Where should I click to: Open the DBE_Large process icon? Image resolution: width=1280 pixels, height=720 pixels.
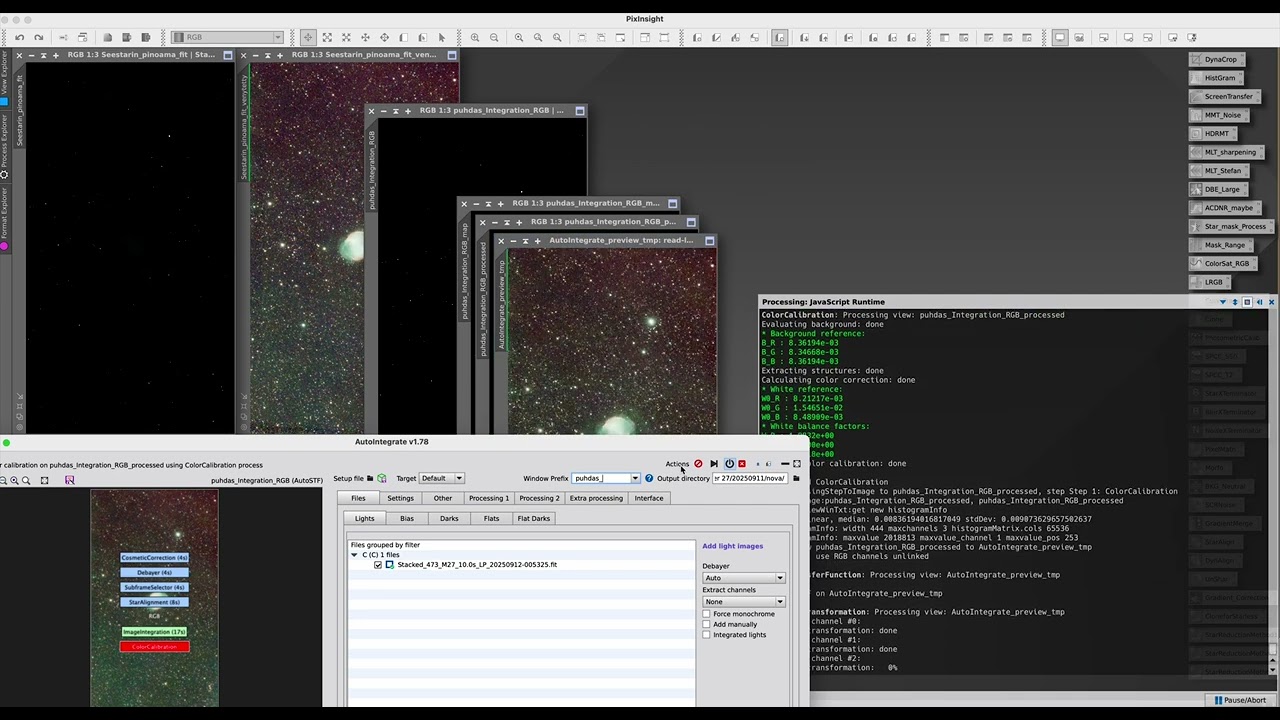coord(1217,189)
